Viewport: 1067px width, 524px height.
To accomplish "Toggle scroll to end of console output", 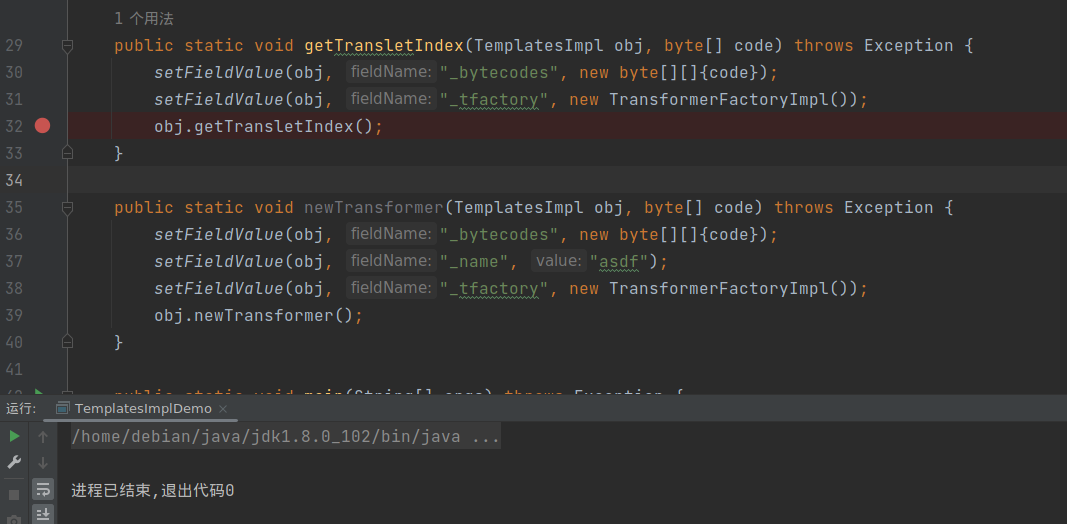I will coord(43,514).
